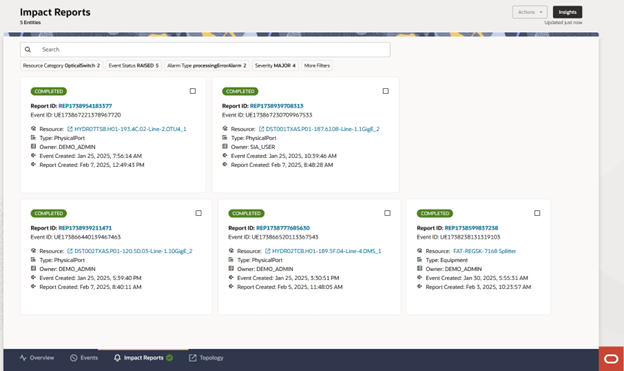Screen dimensions: 624x371
Task: Click the Topology external-link icon
Action: pyautogui.click(x=193, y=358)
